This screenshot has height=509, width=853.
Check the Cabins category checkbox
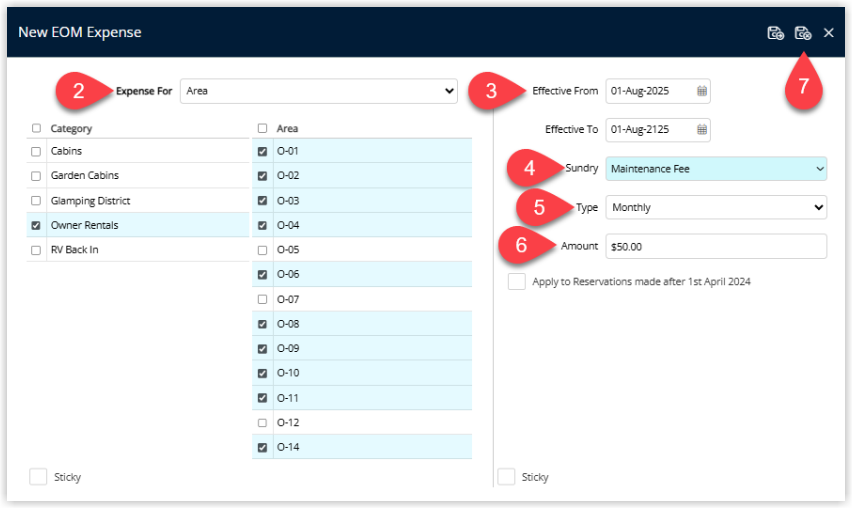point(36,152)
